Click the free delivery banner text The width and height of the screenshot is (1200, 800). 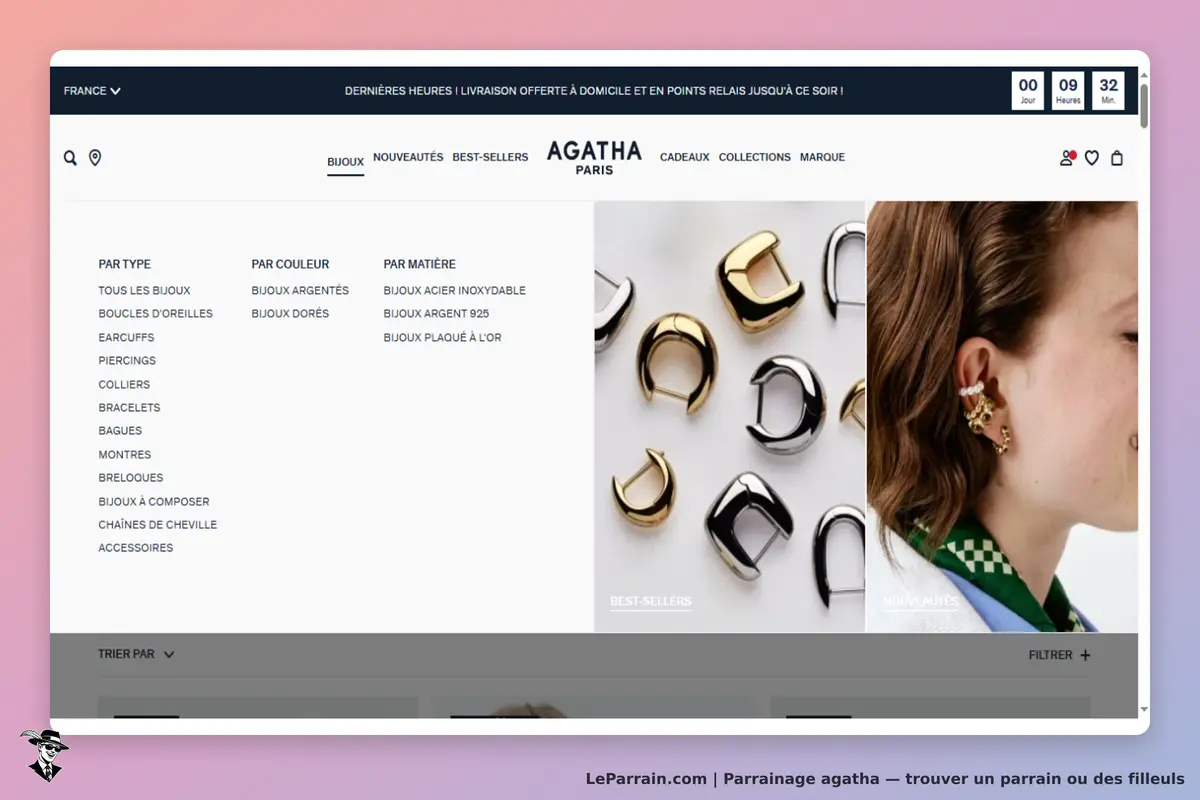(x=594, y=91)
